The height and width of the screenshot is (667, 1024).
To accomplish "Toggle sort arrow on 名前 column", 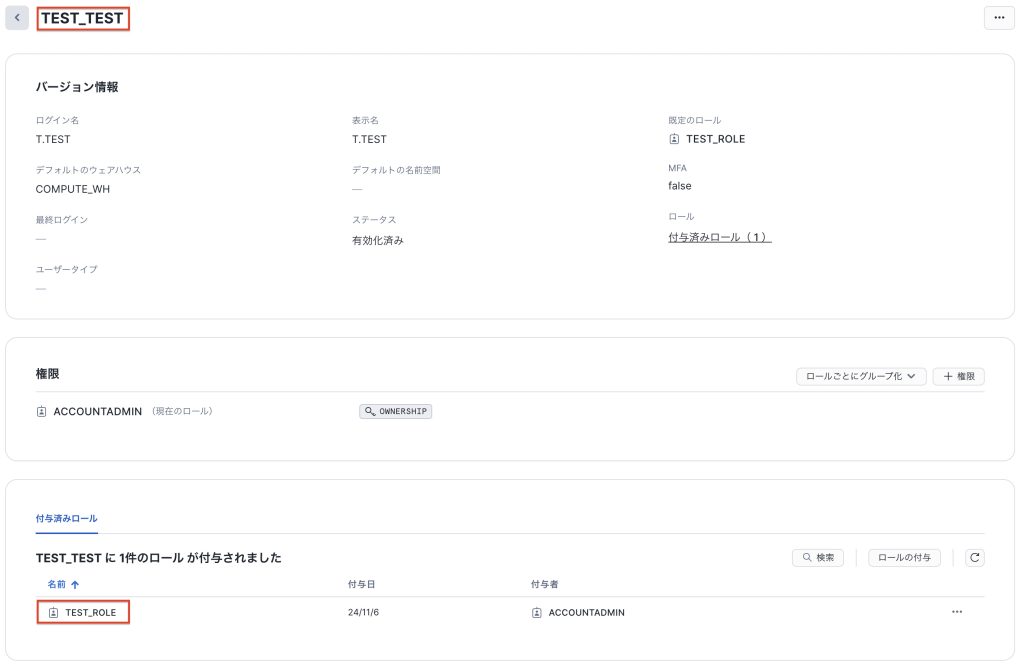I will 75,584.
